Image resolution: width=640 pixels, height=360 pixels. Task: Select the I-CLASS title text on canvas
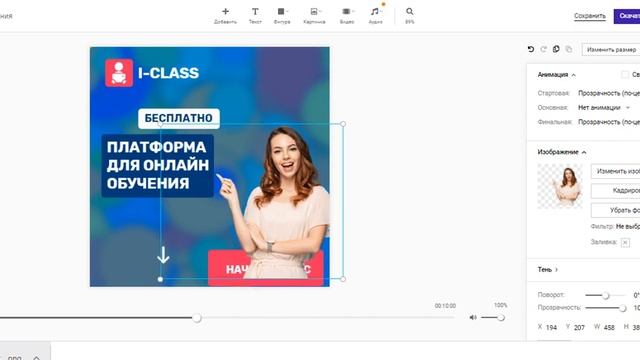pyautogui.click(x=169, y=73)
